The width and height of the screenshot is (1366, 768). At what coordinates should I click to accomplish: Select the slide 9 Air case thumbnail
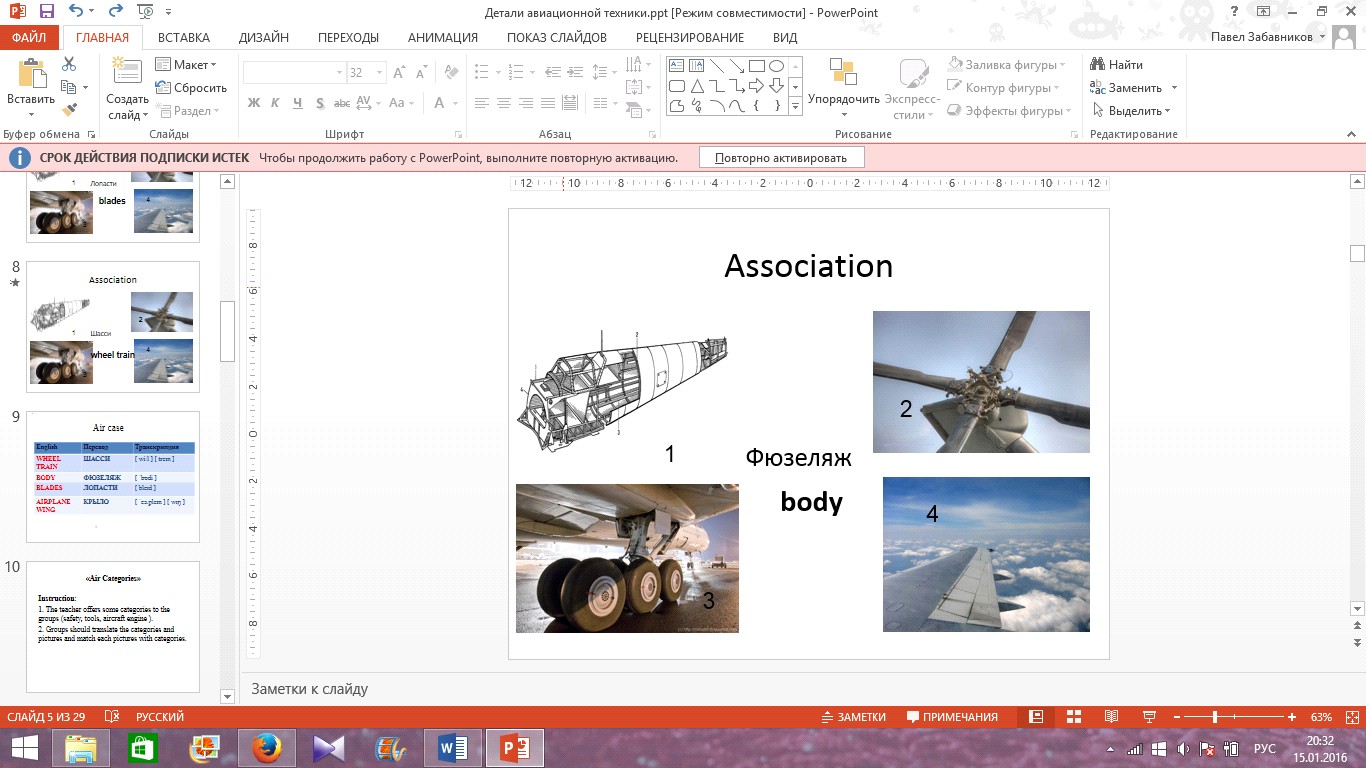click(113, 477)
